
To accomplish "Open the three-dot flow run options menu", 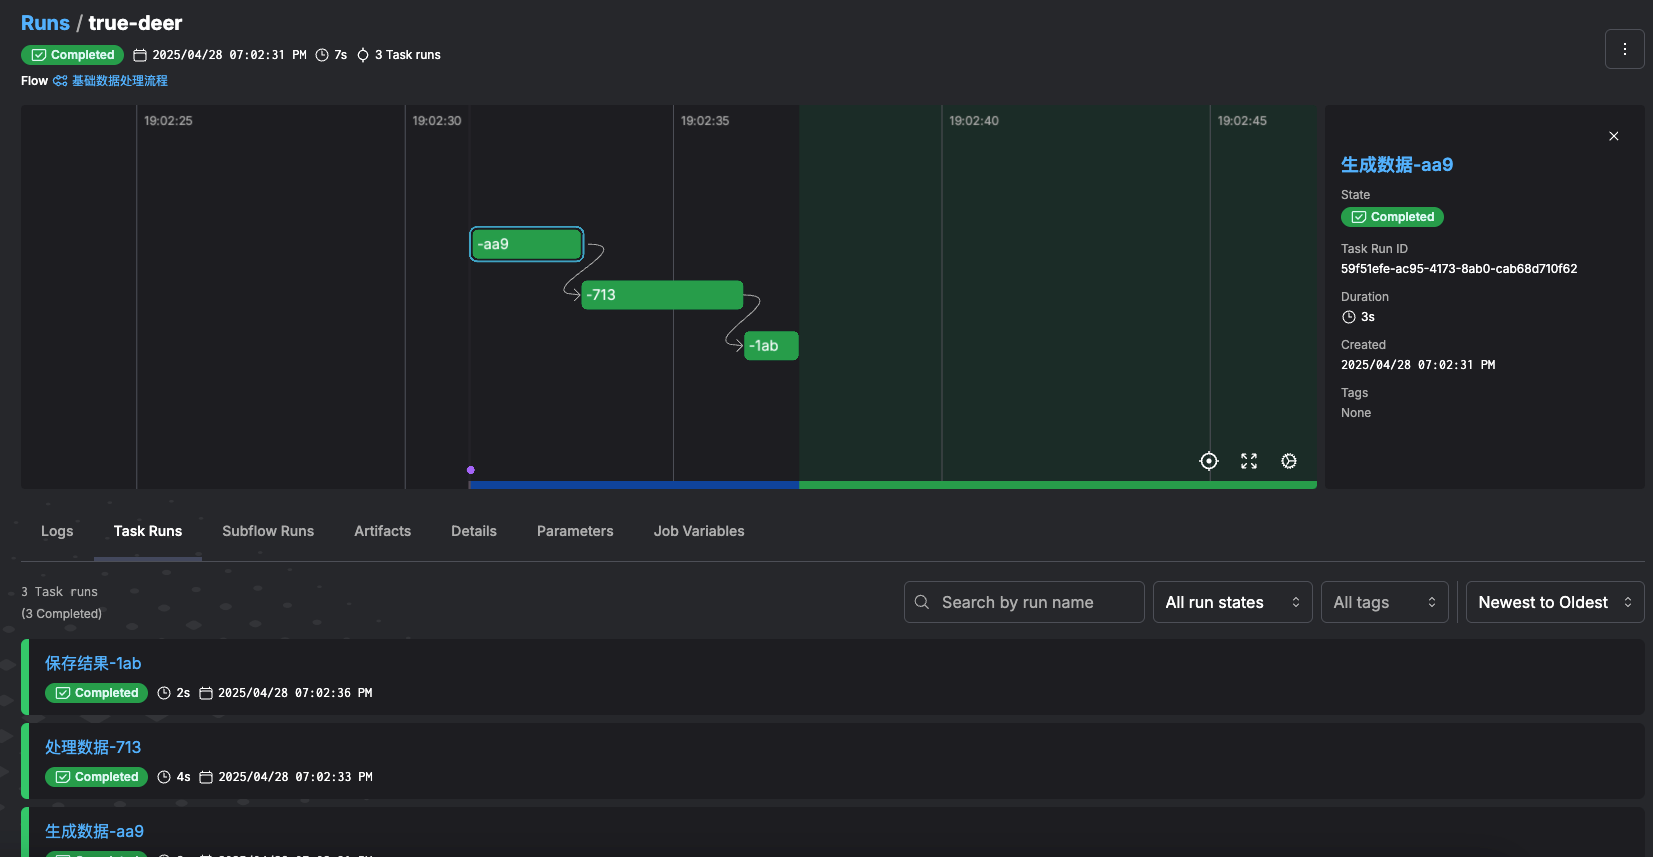I will [1624, 49].
